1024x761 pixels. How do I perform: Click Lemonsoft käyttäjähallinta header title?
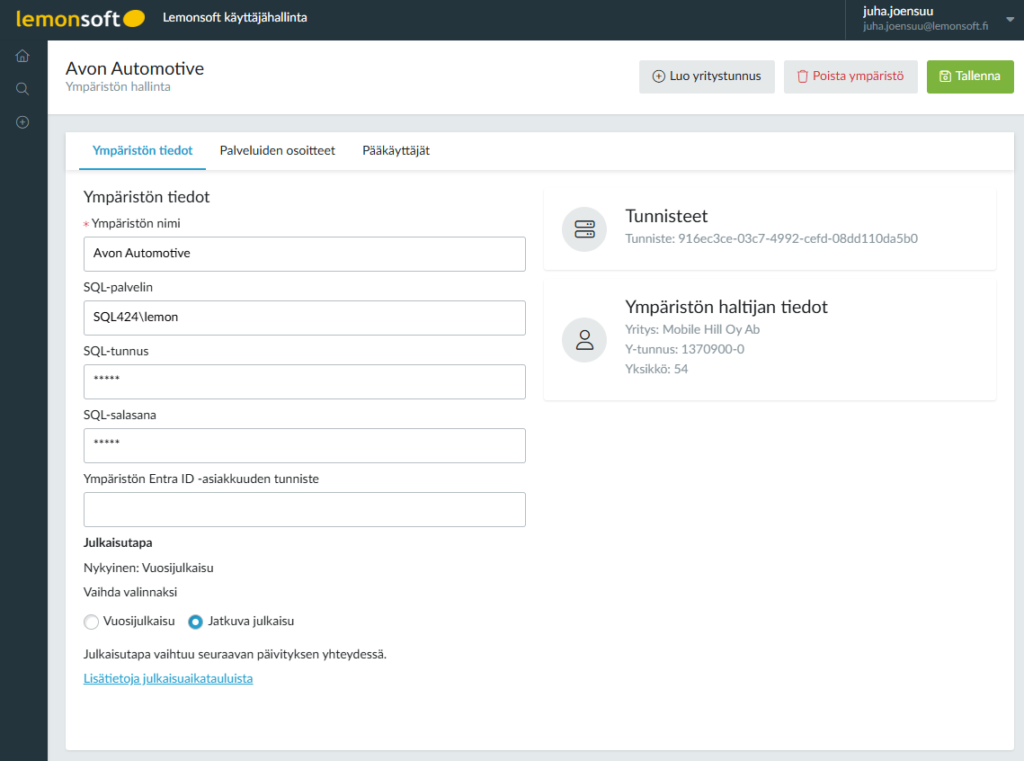pos(234,18)
